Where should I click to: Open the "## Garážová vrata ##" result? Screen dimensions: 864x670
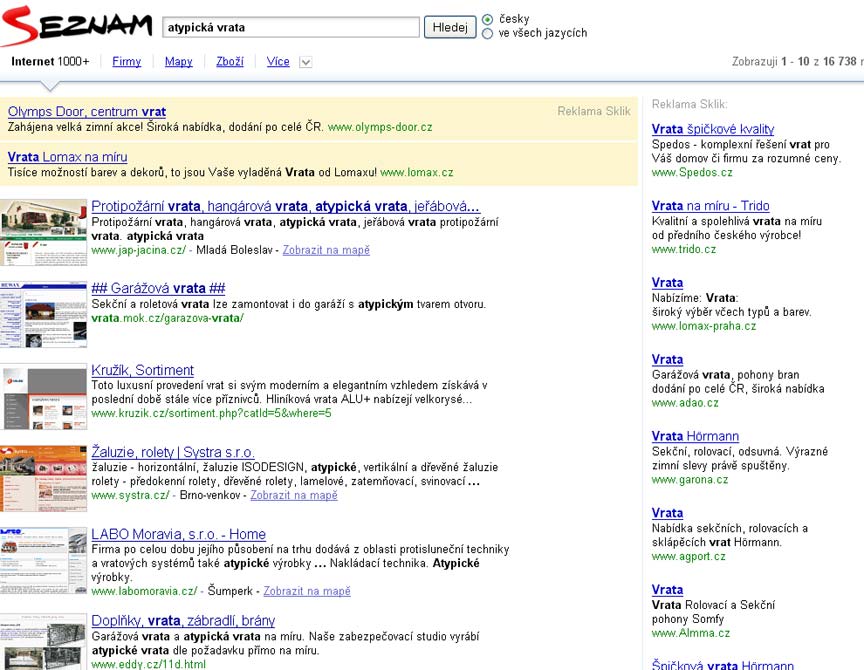click(158, 288)
